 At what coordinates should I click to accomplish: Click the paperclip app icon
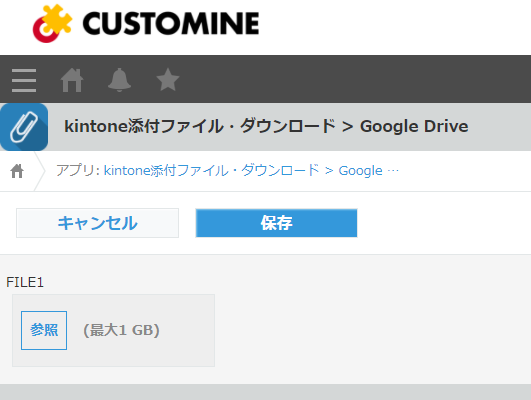pos(24,127)
